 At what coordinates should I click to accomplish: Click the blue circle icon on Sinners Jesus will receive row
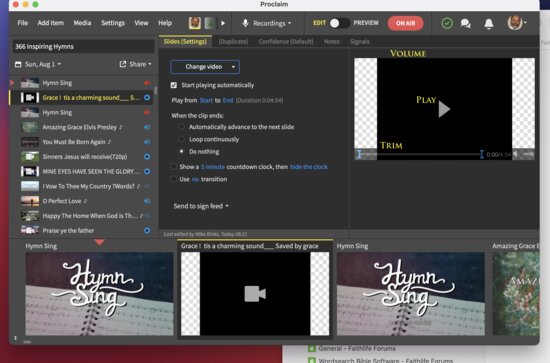[x=147, y=157]
